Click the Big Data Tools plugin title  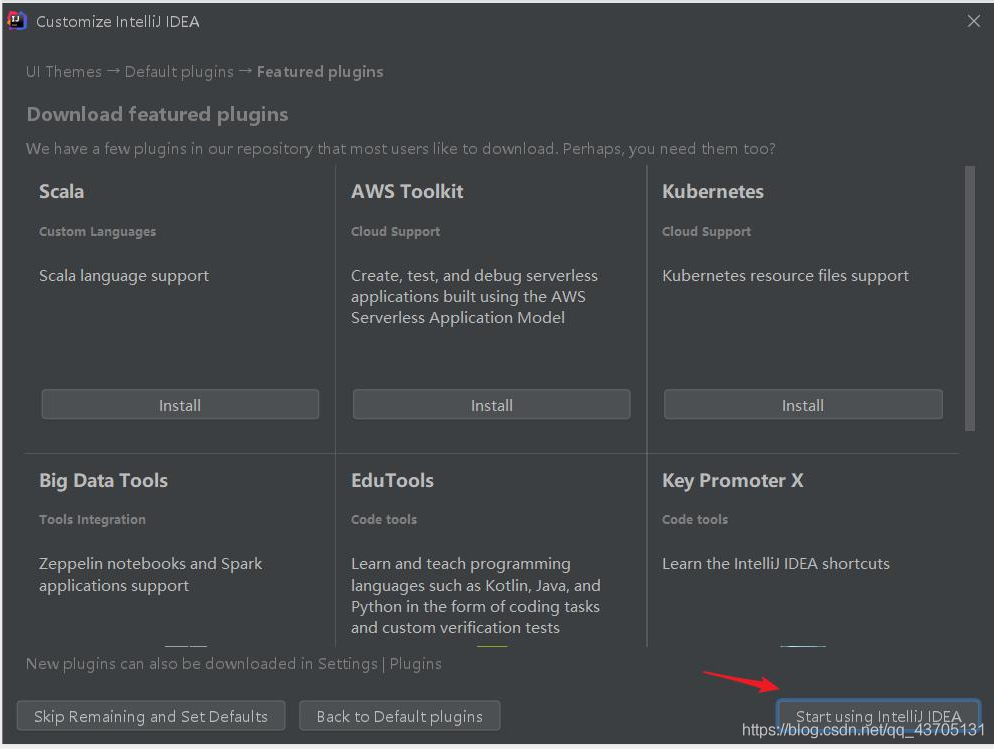[x=103, y=480]
